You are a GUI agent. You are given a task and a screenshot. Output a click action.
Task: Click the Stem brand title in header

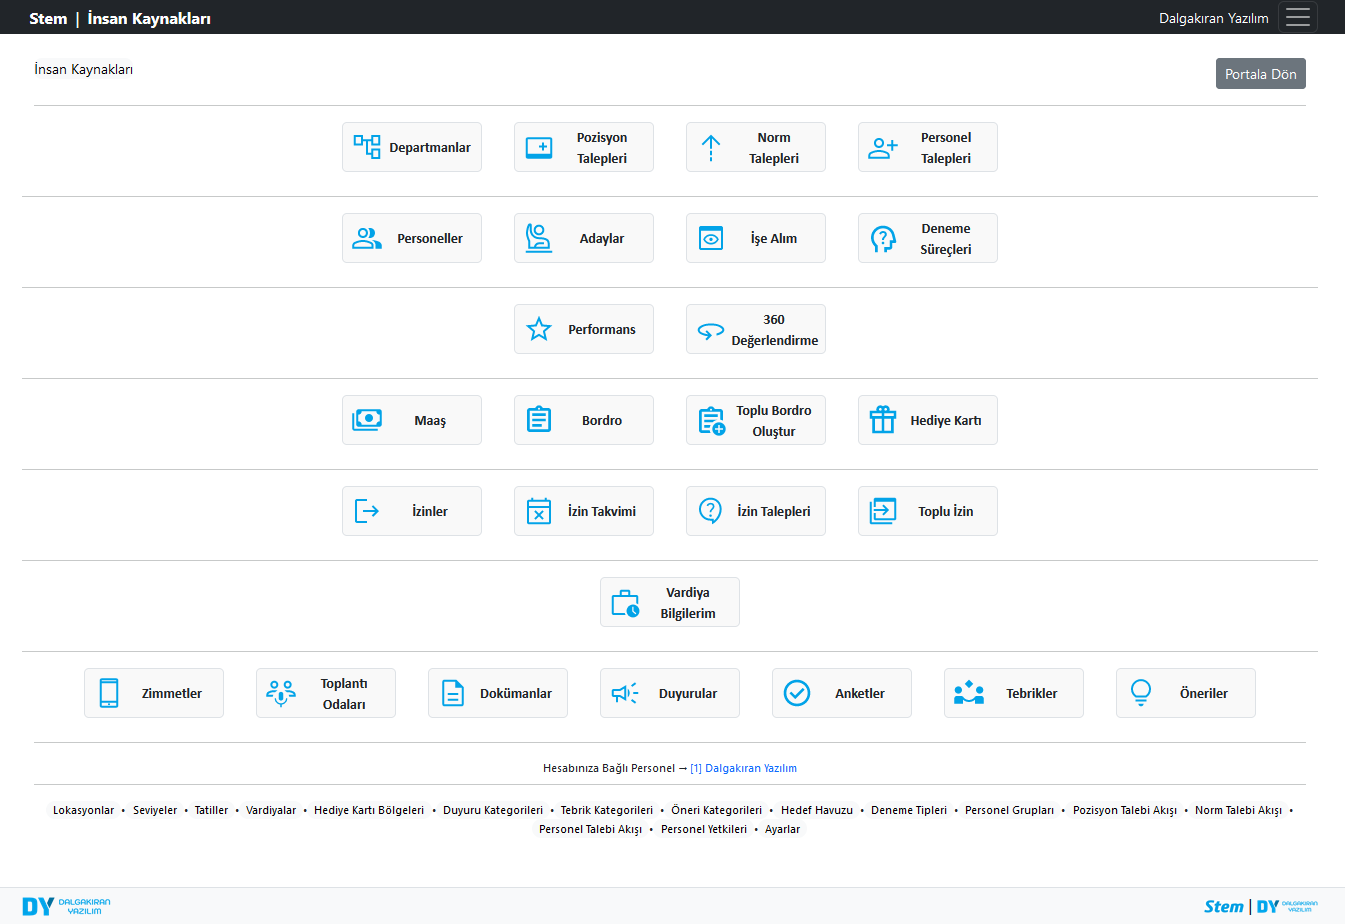point(48,18)
